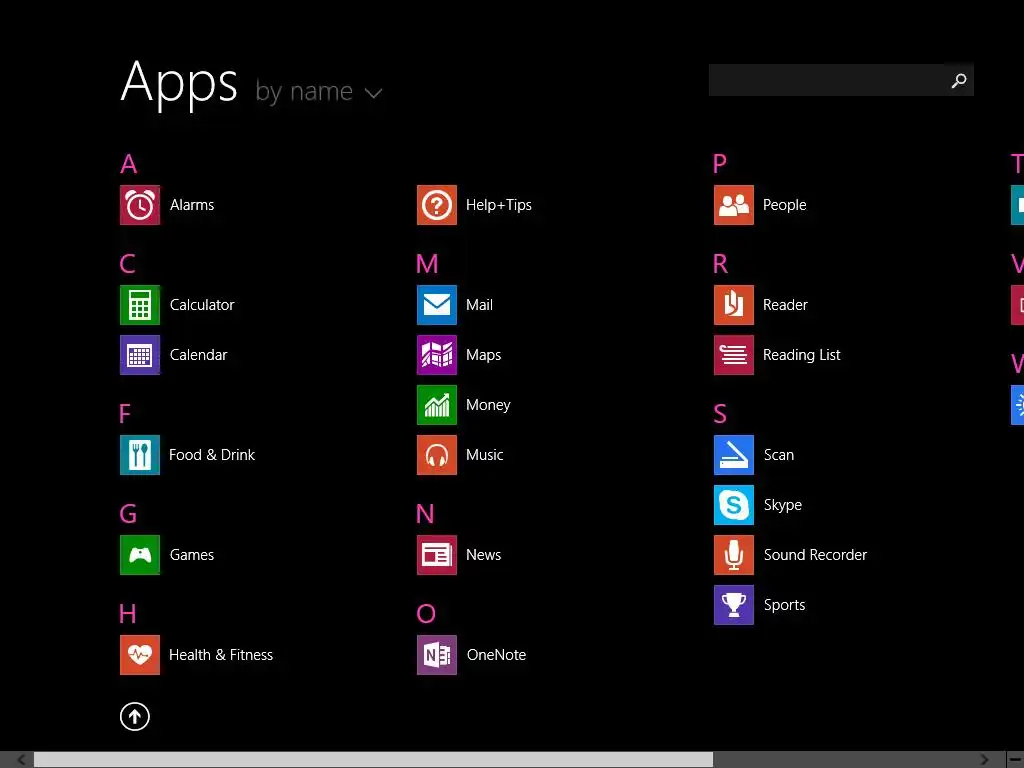The image size is (1024, 768).
Task: Click the letter O group header
Action: tap(426, 614)
